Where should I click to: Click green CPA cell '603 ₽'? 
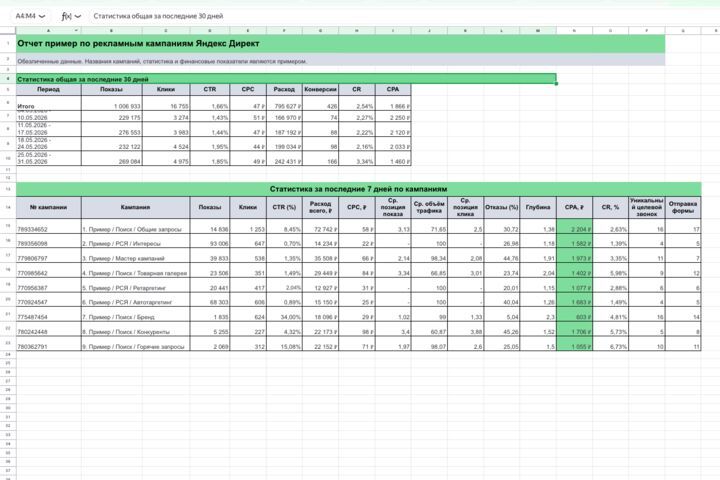point(574,314)
